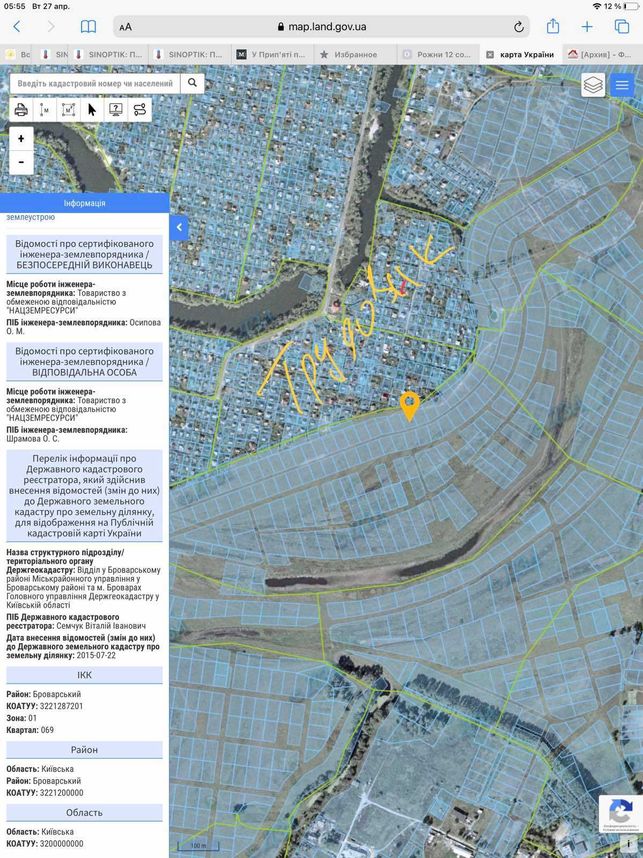Switch to the '[Архив] - Ф...' tab
This screenshot has width=643, height=858.
(603, 54)
